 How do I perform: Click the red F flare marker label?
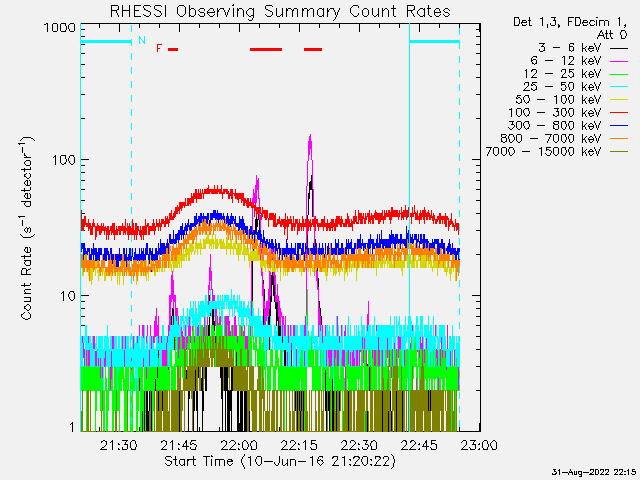pyautogui.click(x=159, y=49)
